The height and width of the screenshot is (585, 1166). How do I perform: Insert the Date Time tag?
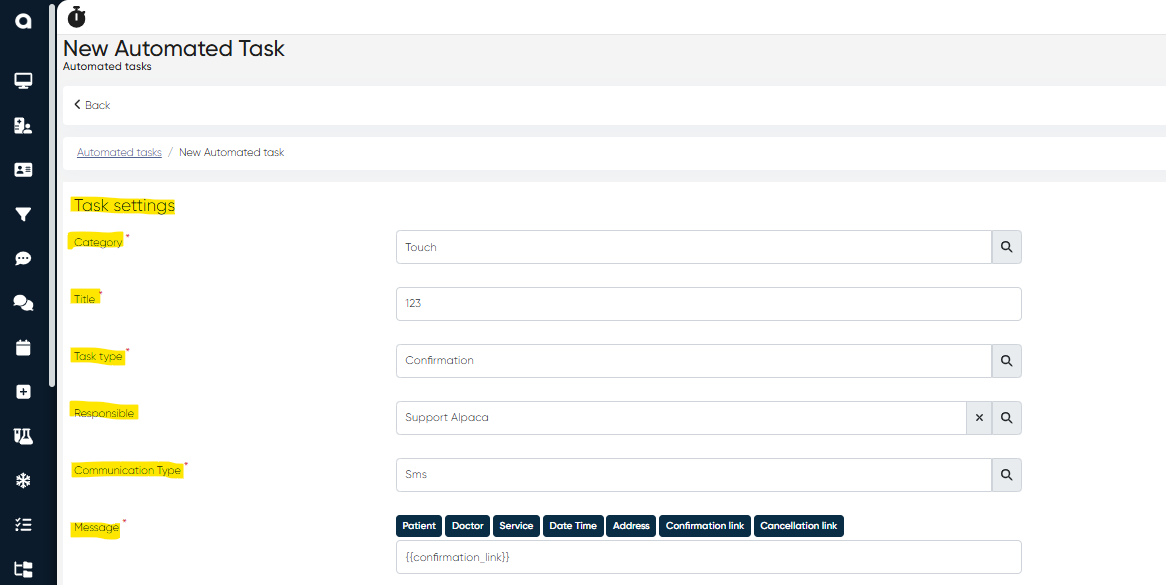[x=573, y=526]
